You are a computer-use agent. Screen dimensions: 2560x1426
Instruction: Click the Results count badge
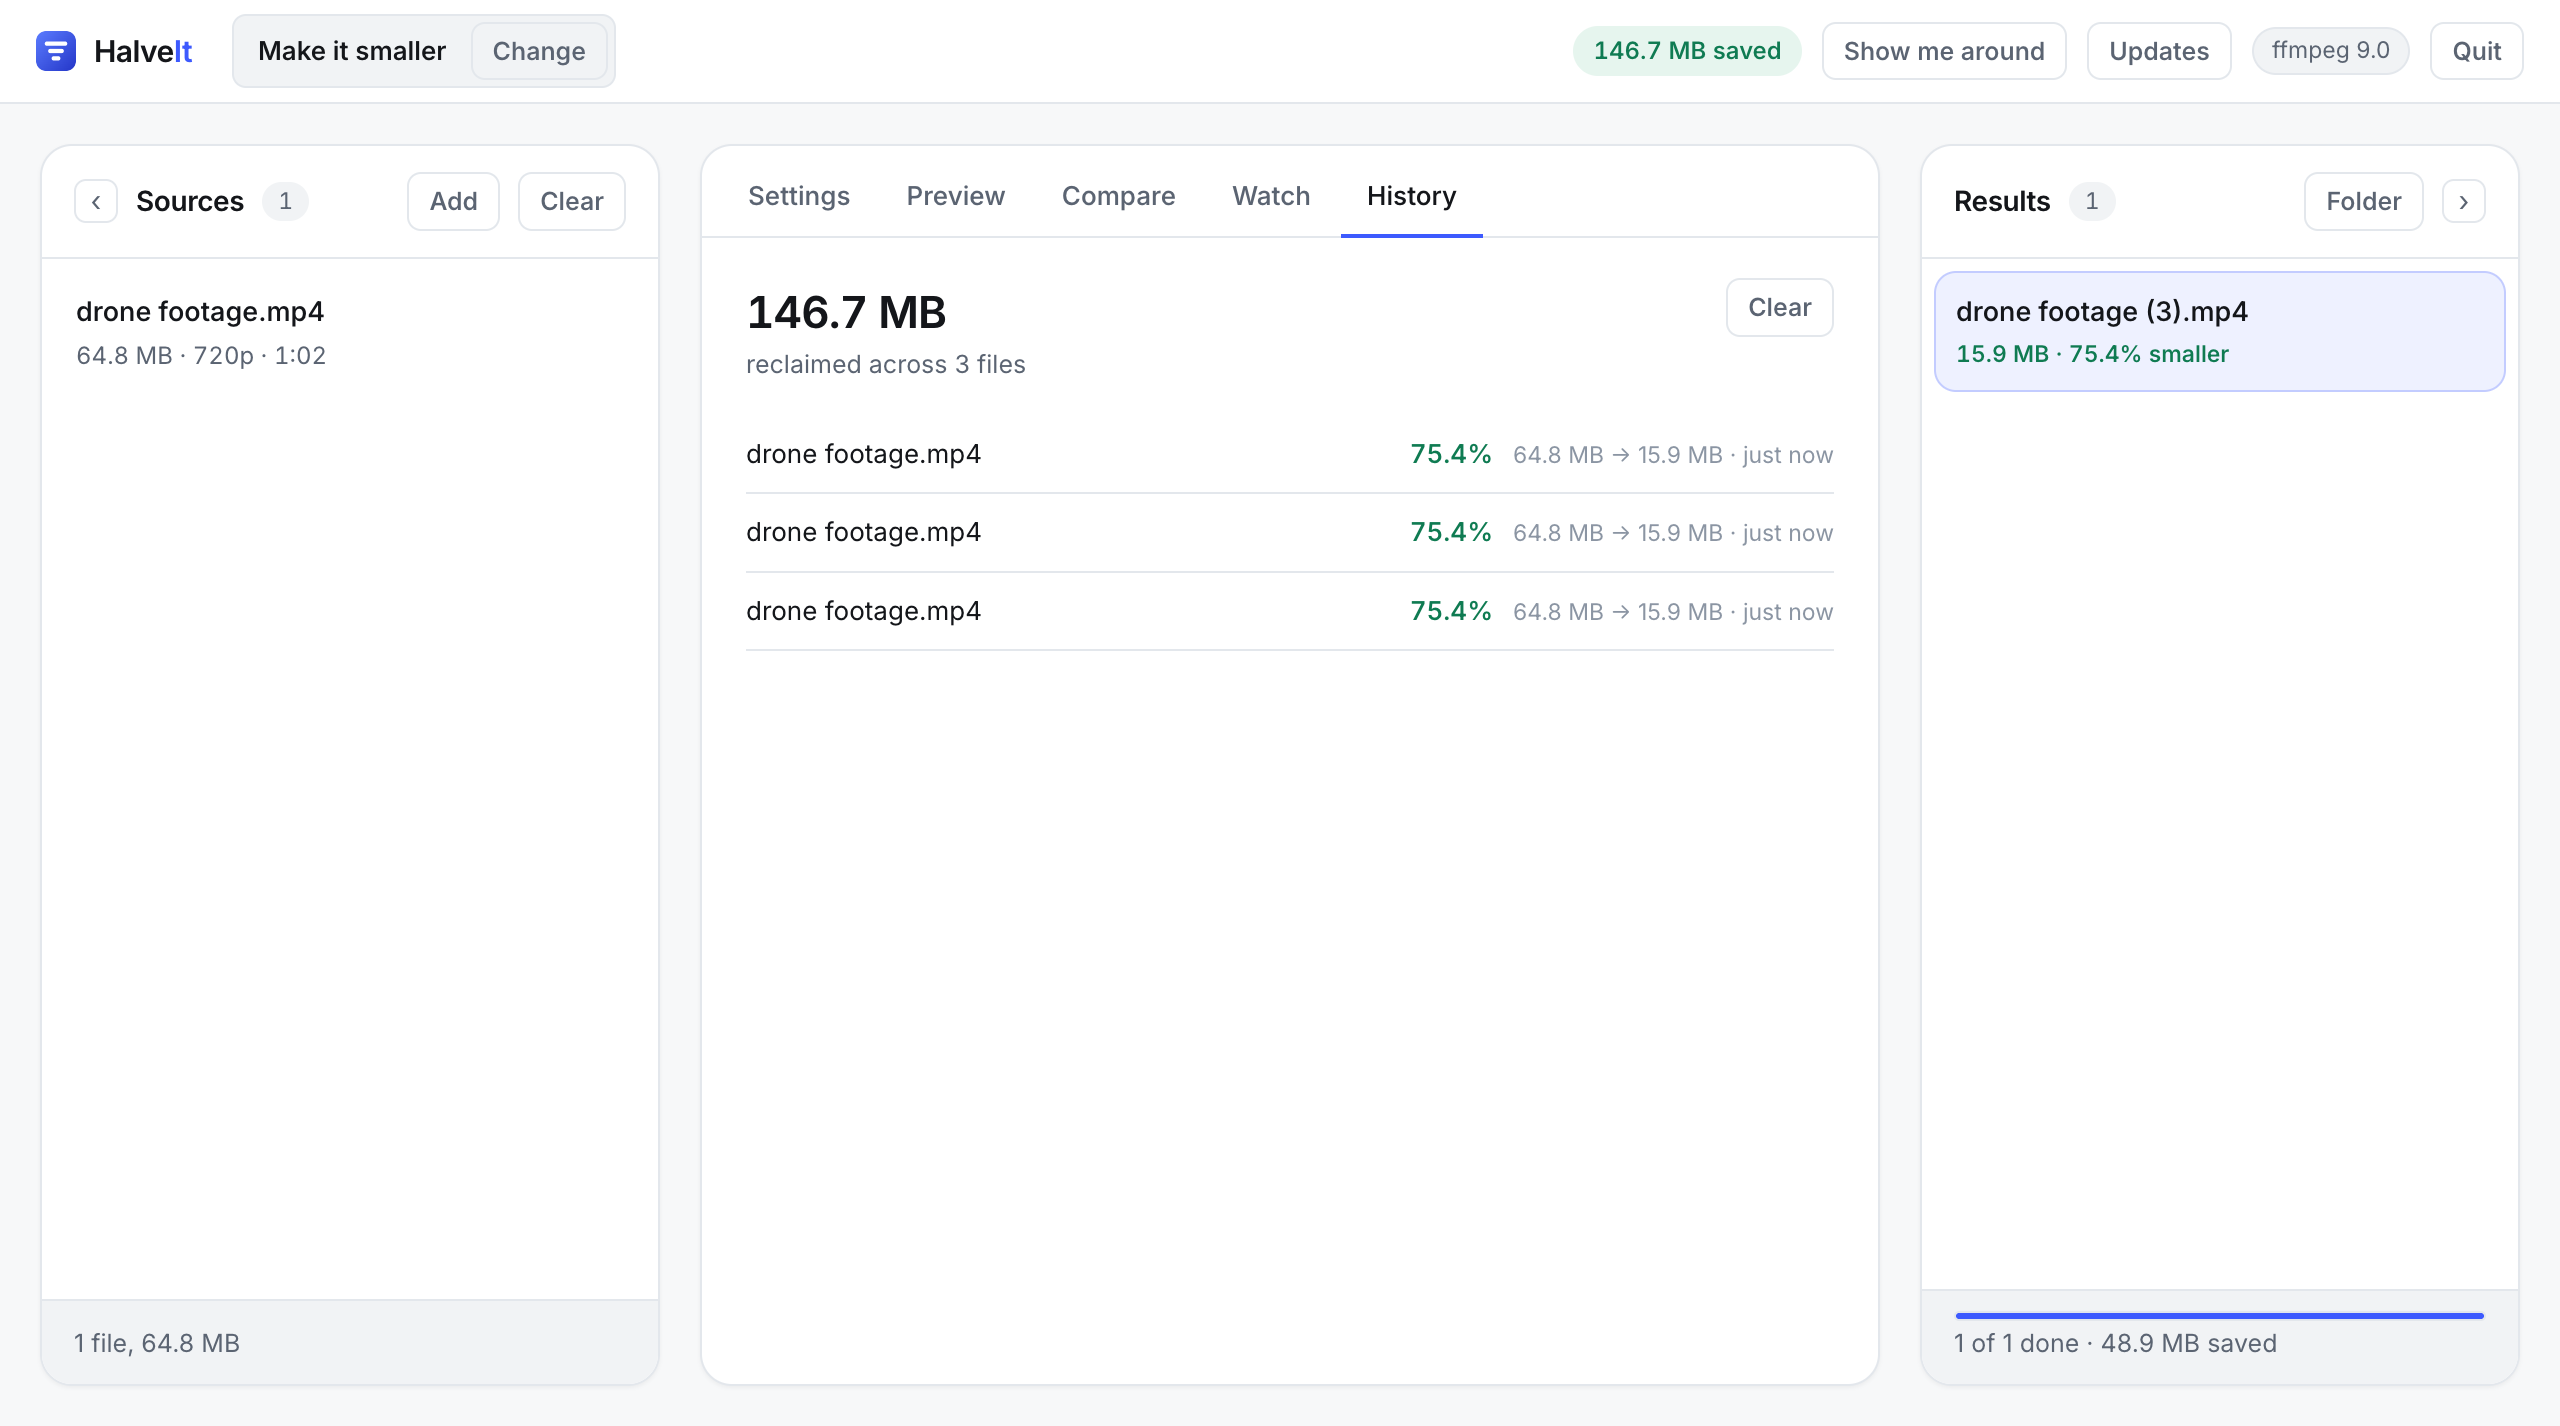[x=2091, y=201]
